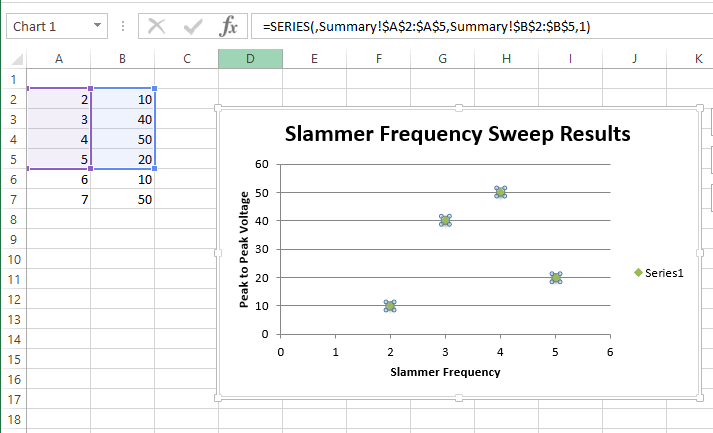This screenshot has width=713, height=433.
Task: Select row 7 header
Action: [14, 200]
